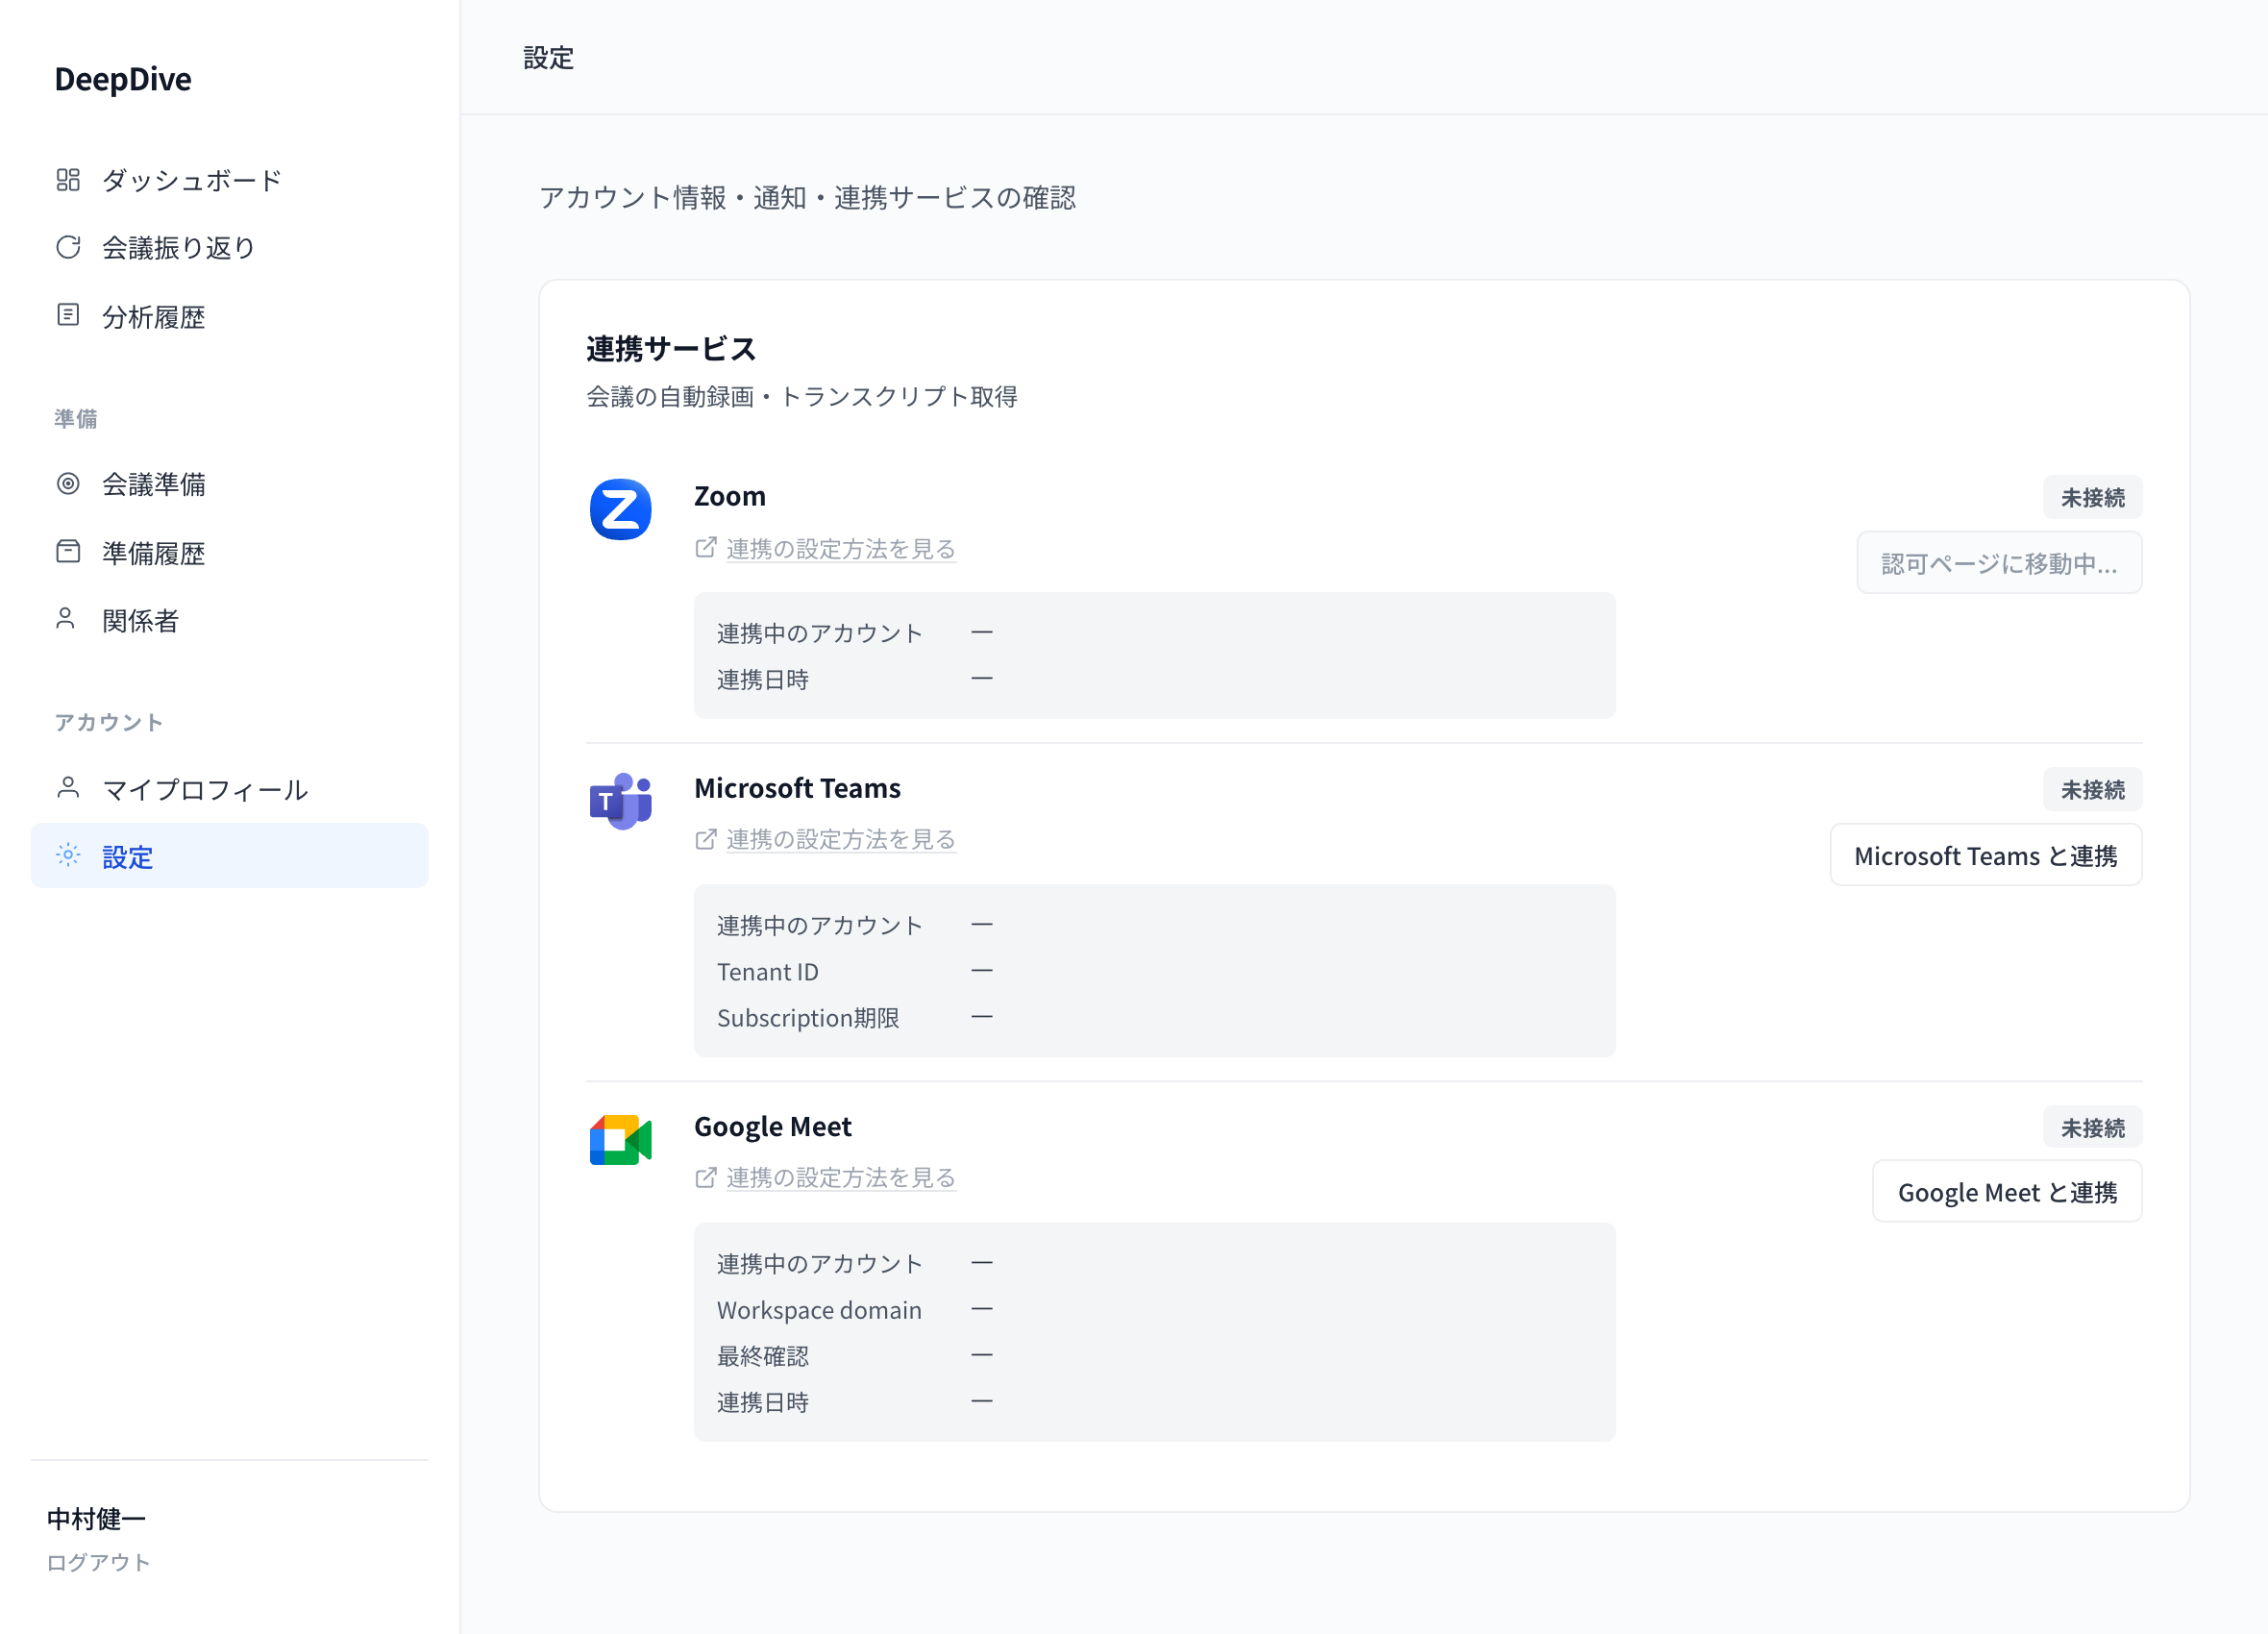Click the 連携サービス section heading
This screenshot has height=1634, width=2268.
coord(671,348)
